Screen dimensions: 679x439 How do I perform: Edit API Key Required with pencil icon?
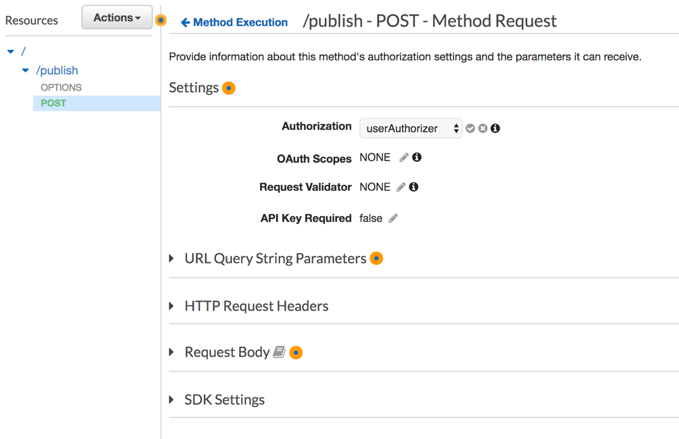[393, 218]
